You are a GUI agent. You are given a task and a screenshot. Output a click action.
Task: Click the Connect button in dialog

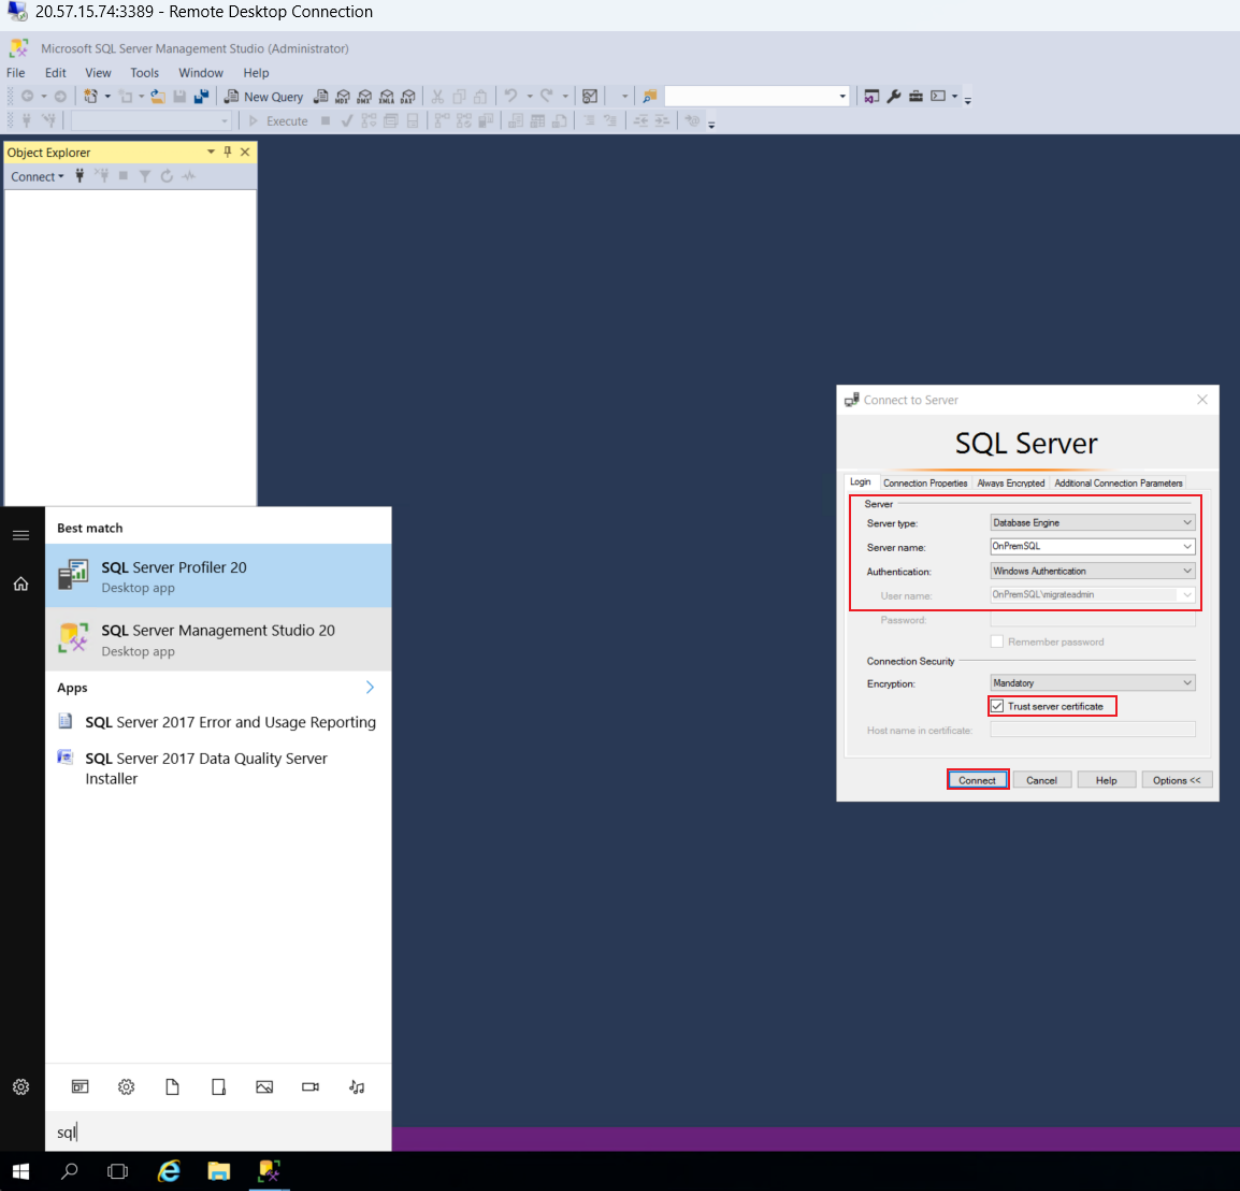(x=977, y=780)
